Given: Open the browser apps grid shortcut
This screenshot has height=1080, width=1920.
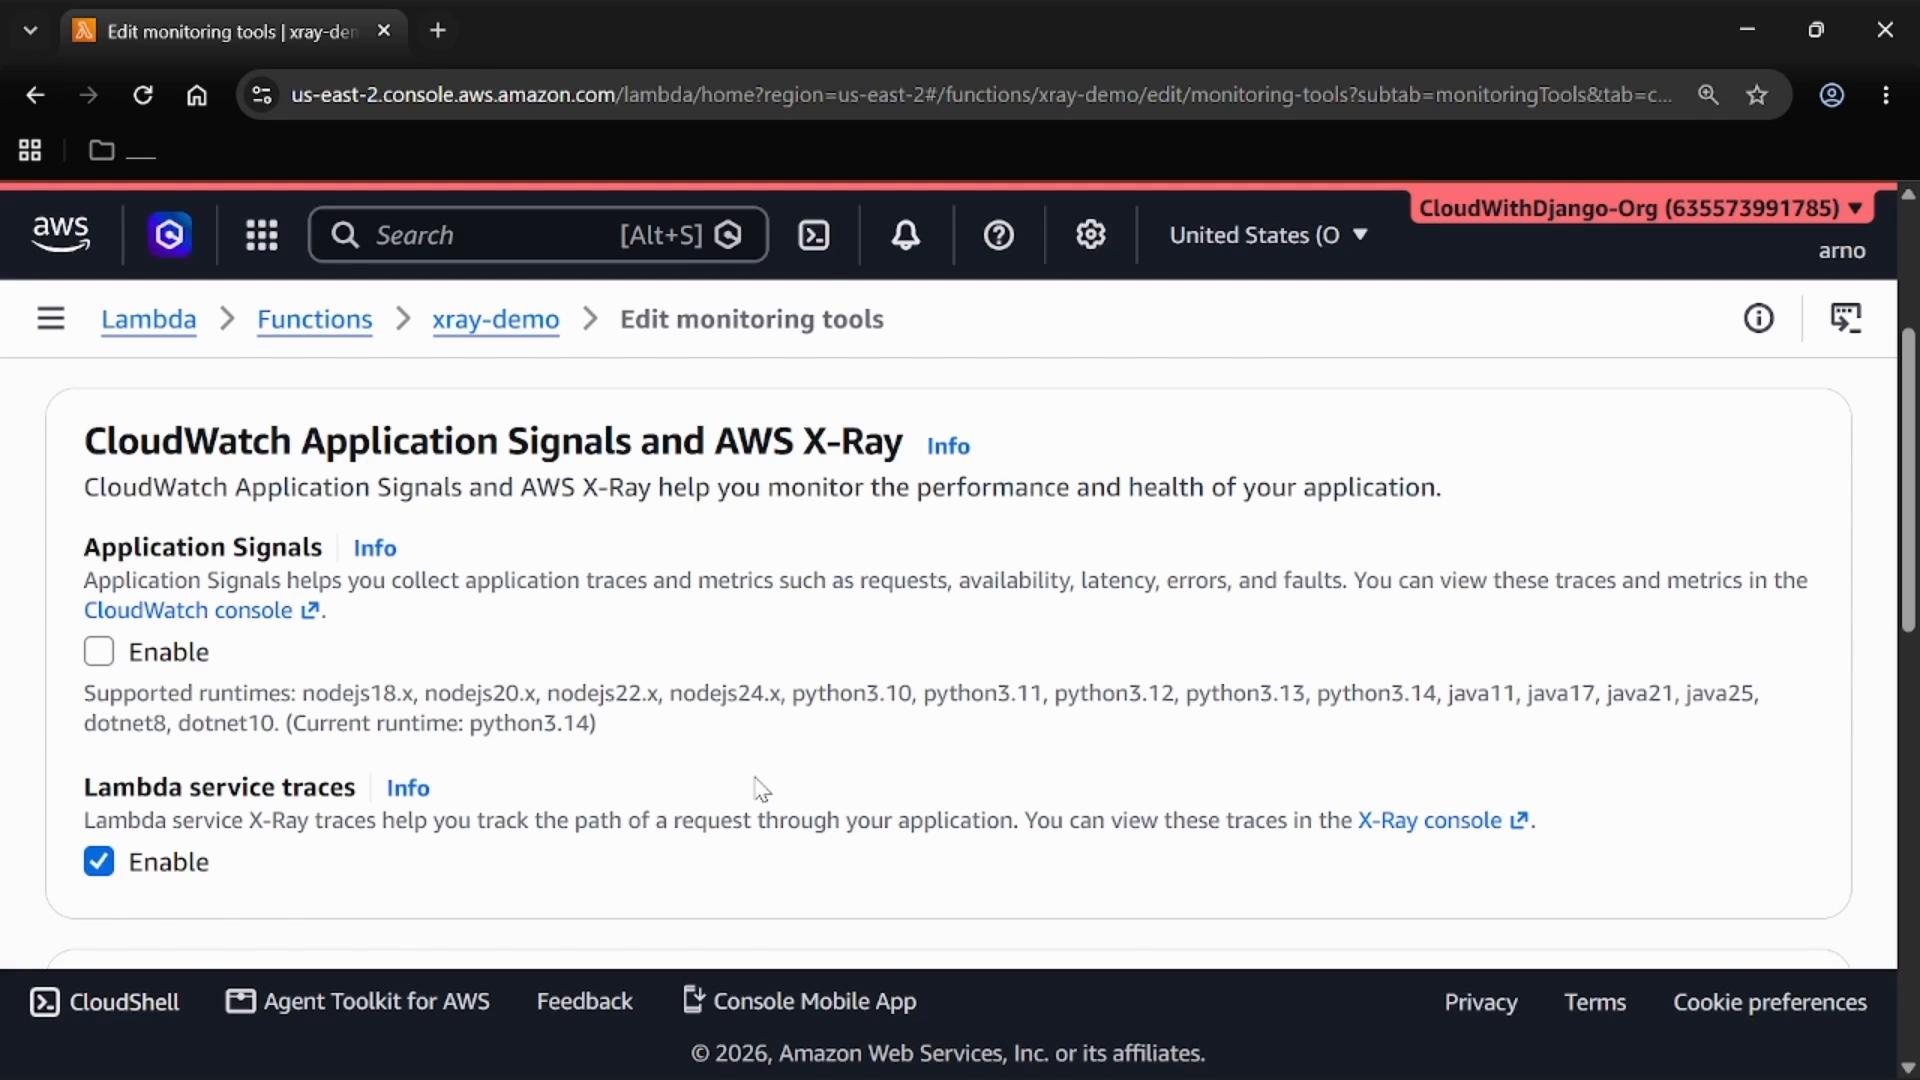Looking at the screenshot, I should point(30,151).
